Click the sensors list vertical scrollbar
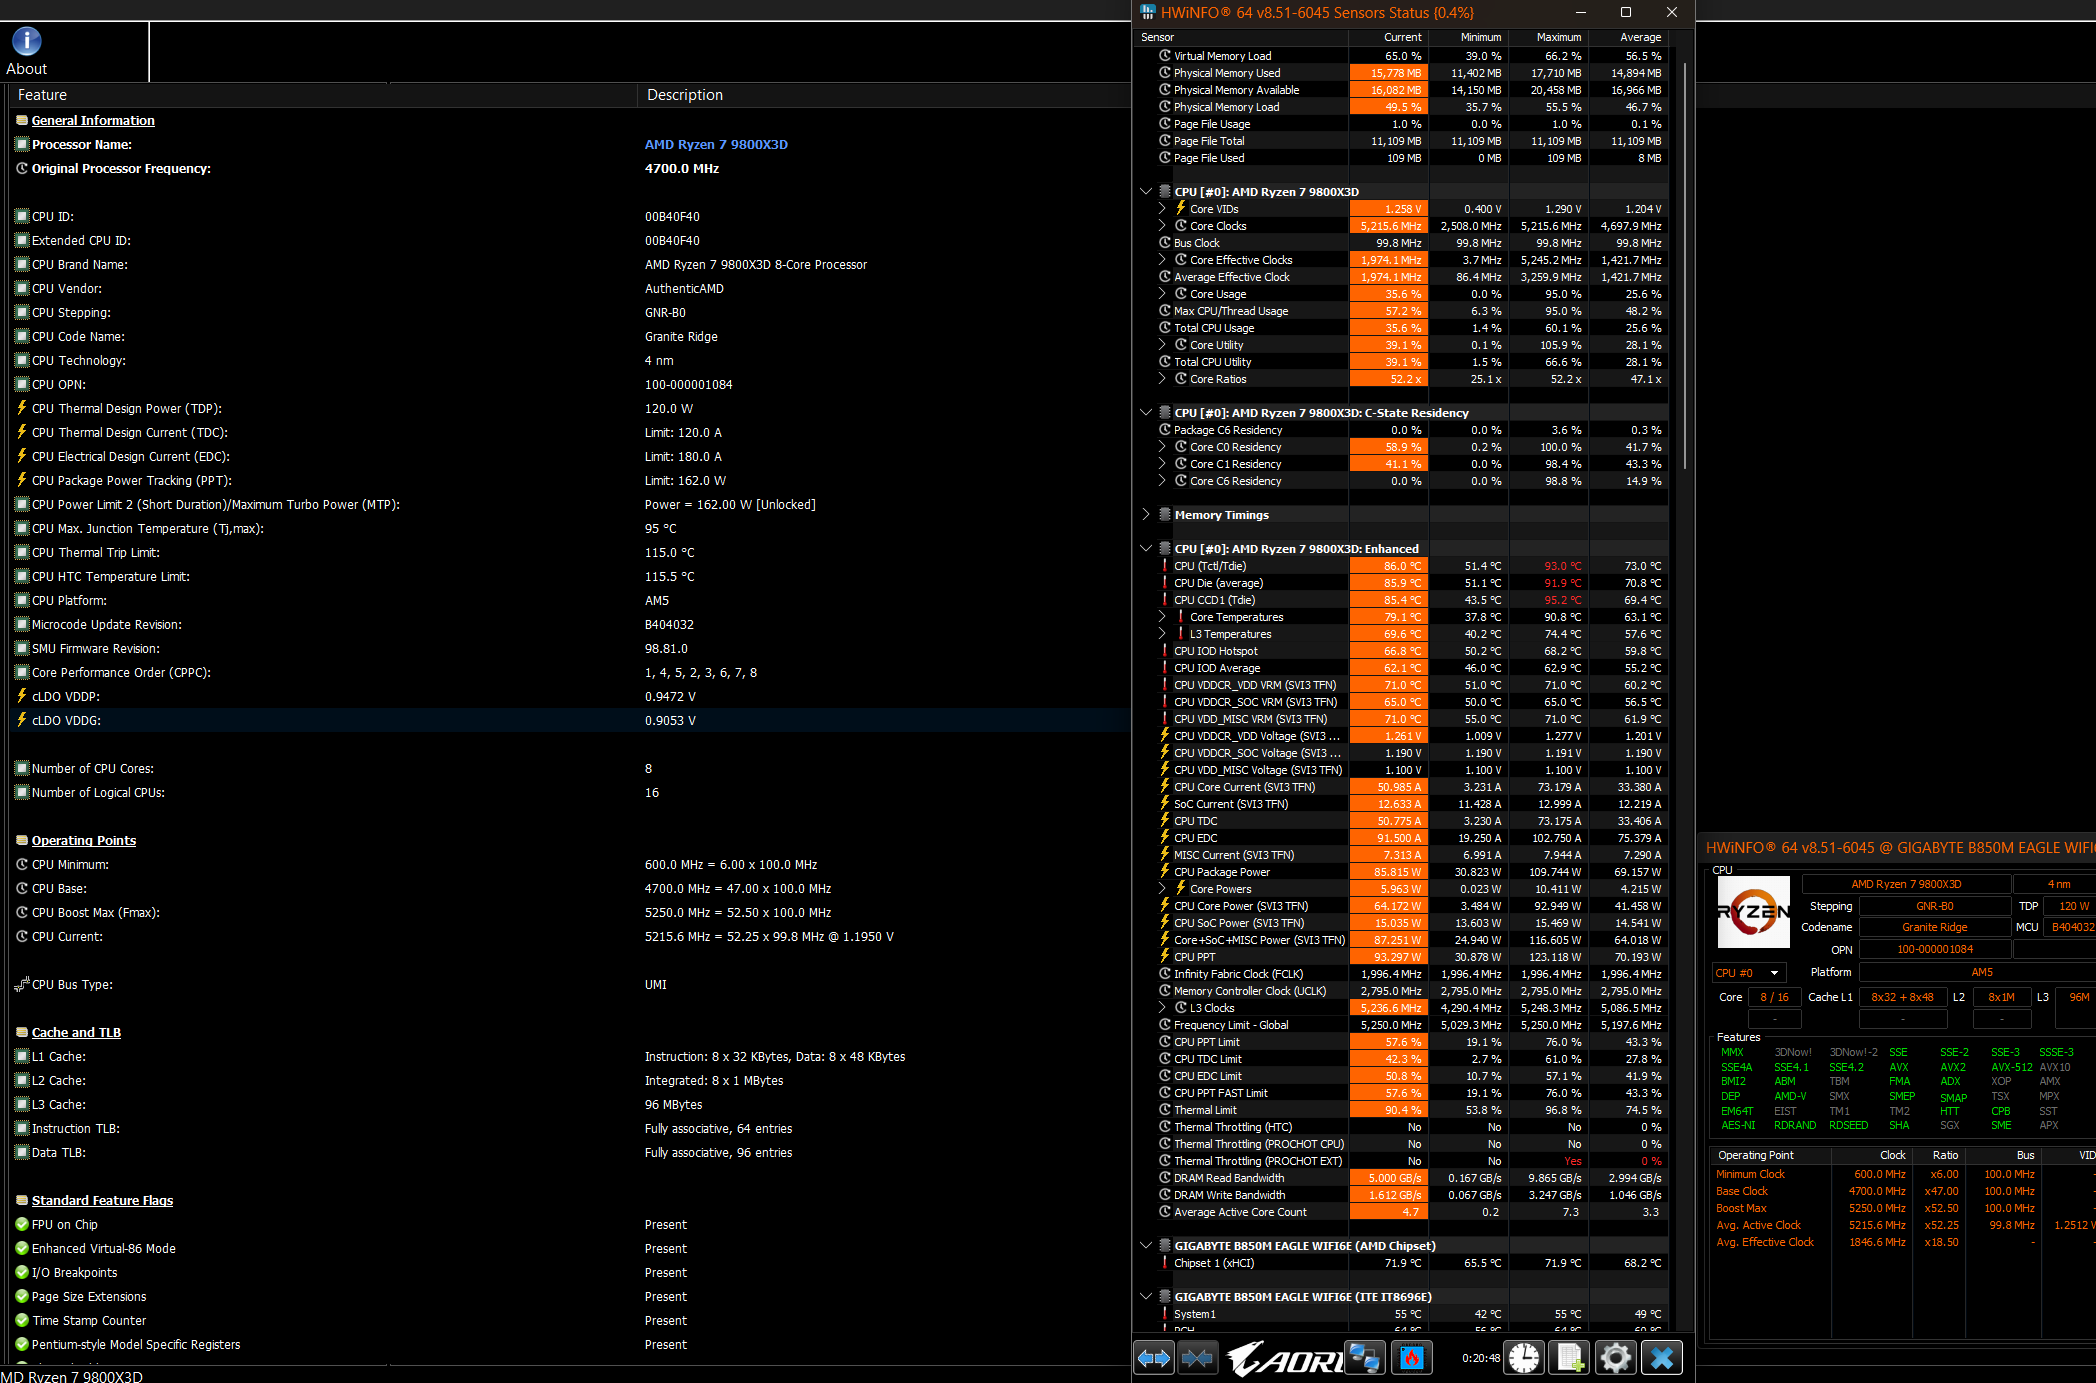The image size is (2096, 1383). click(x=1685, y=265)
